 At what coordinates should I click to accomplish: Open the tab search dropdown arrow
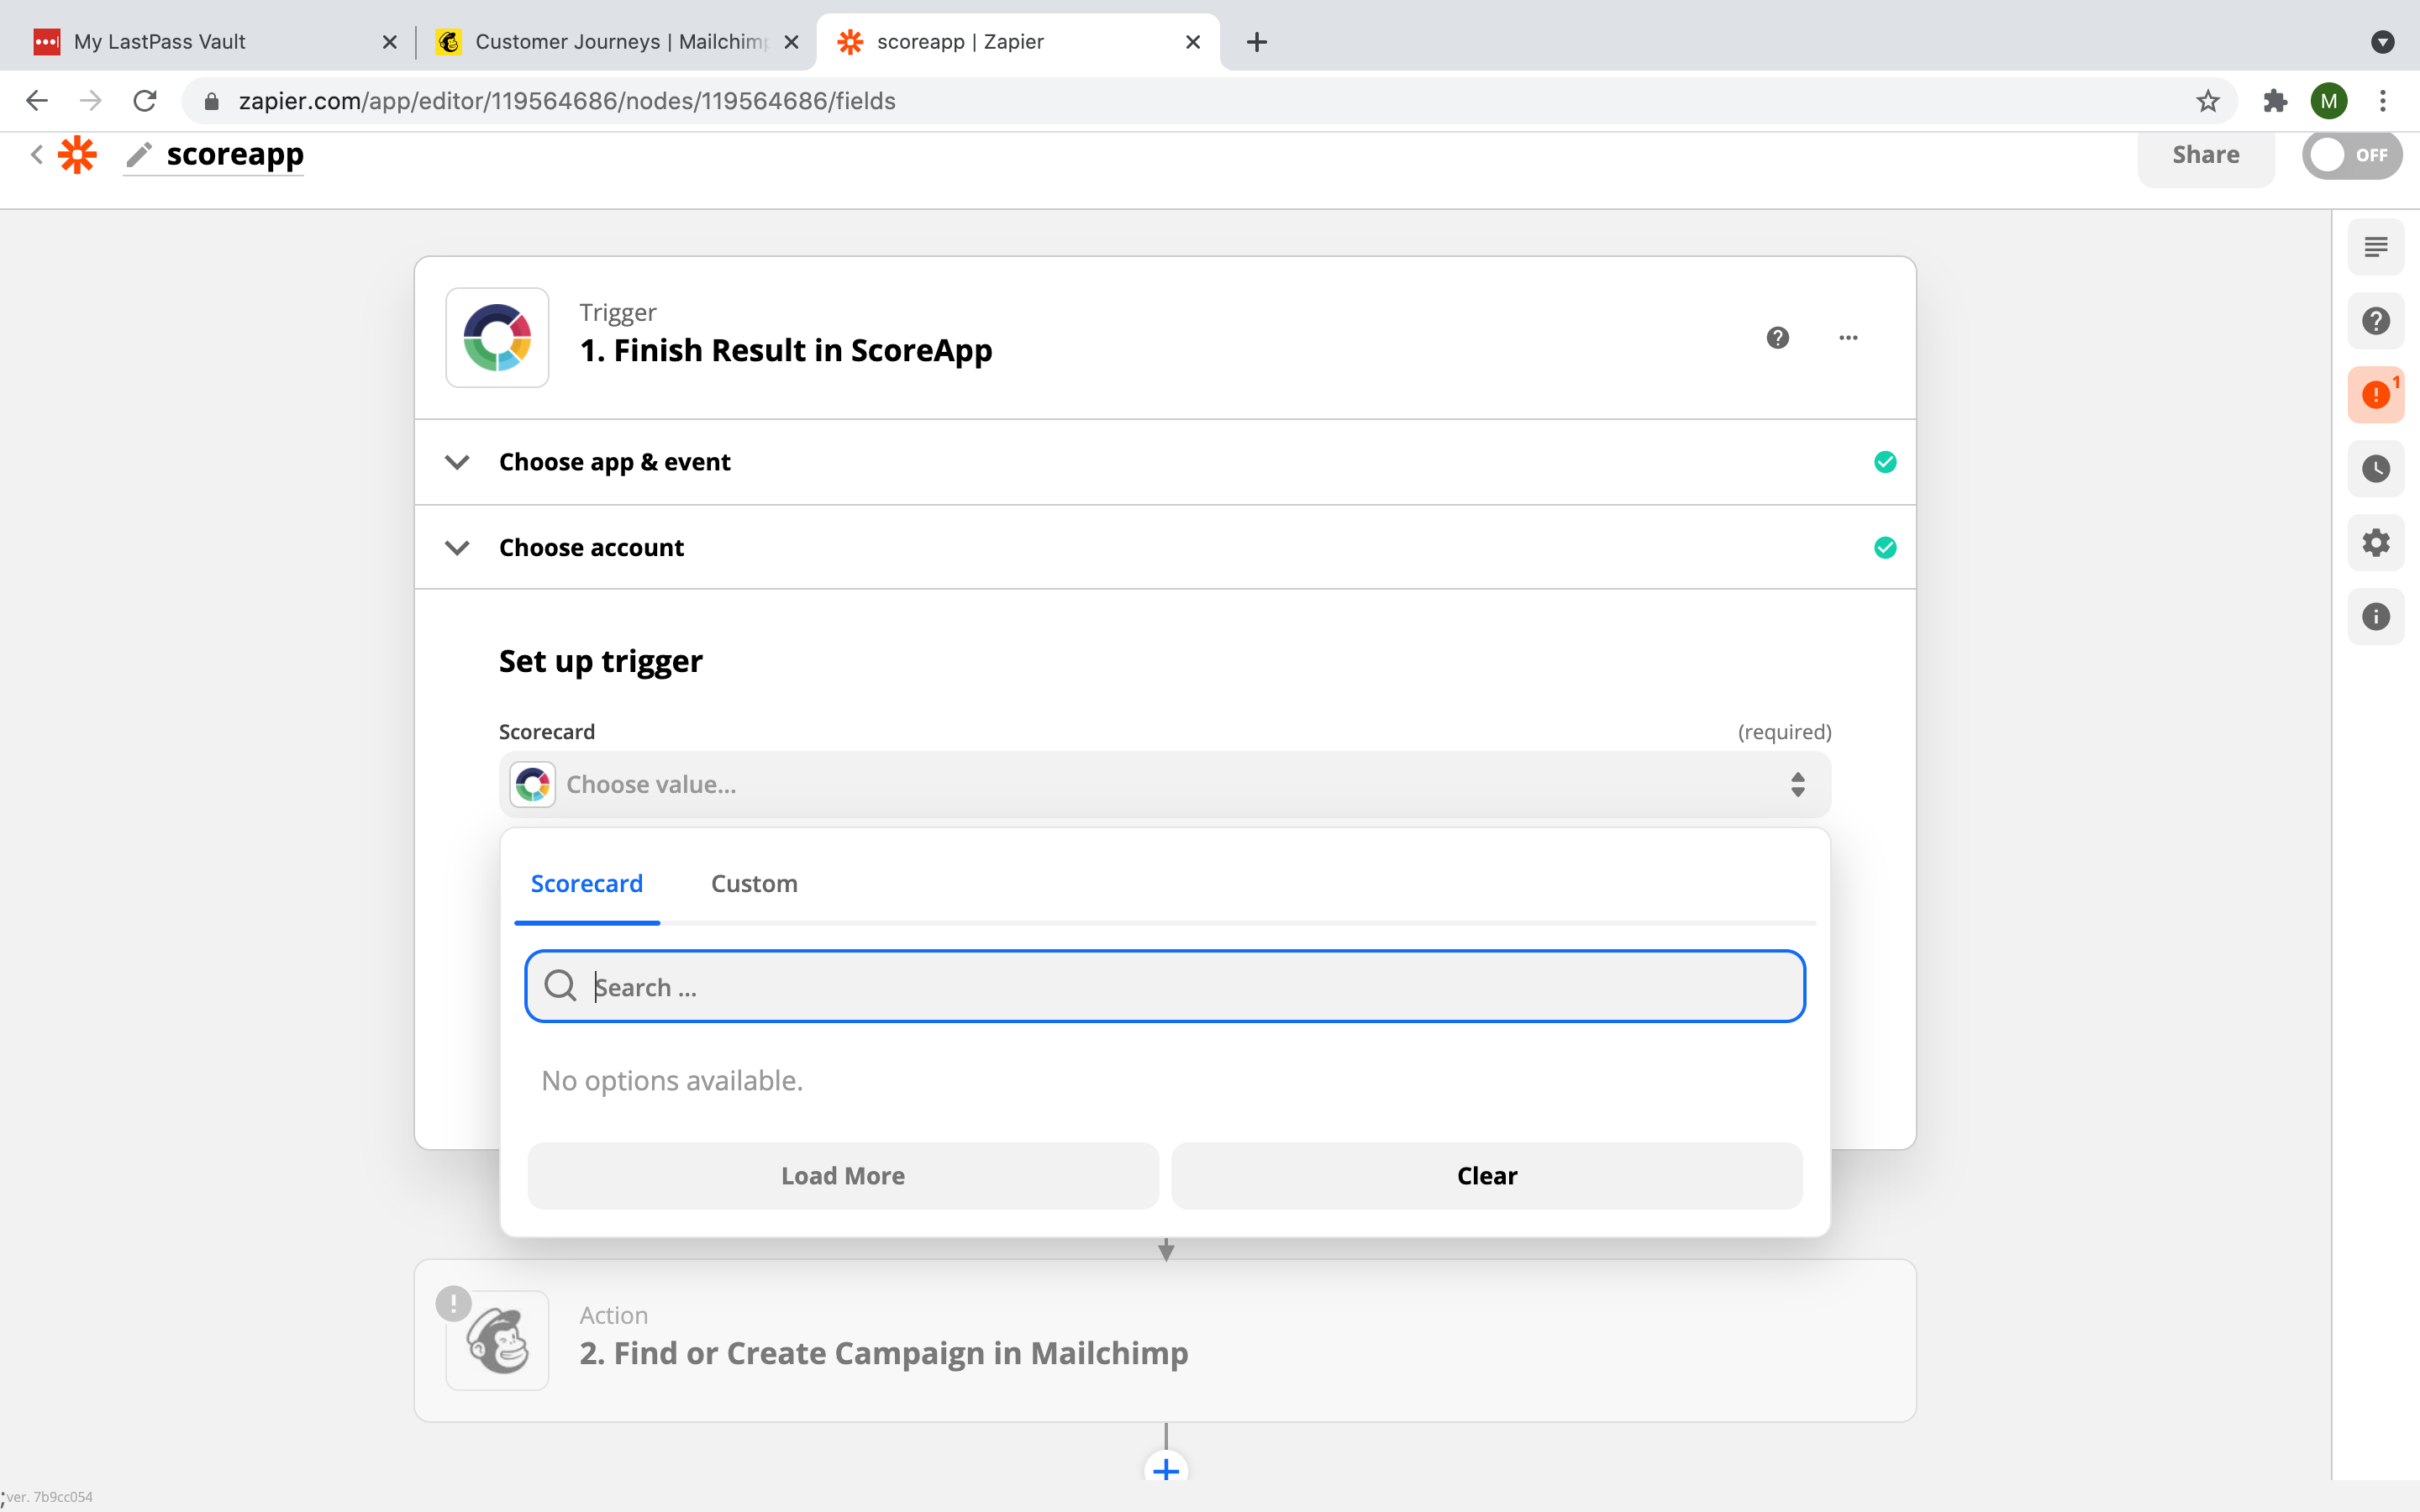[x=2382, y=42]
